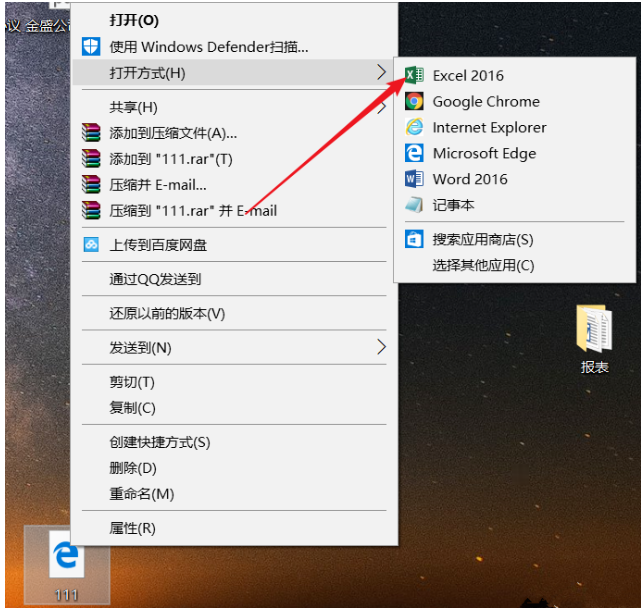The height and width of the screenshot is (613, 641).
Task: Open with Excel 2016 label
Action: pyautogui.click(x=468, y=76)
